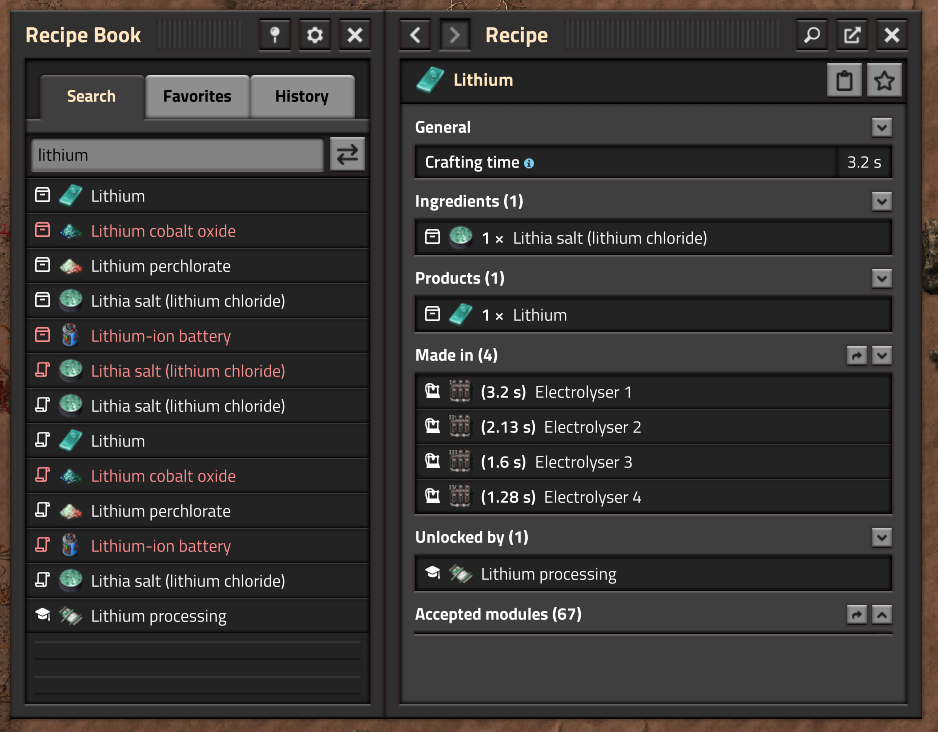Screen dimensions: 938x732
Task: Open the History tab
Action: point(302,96)
